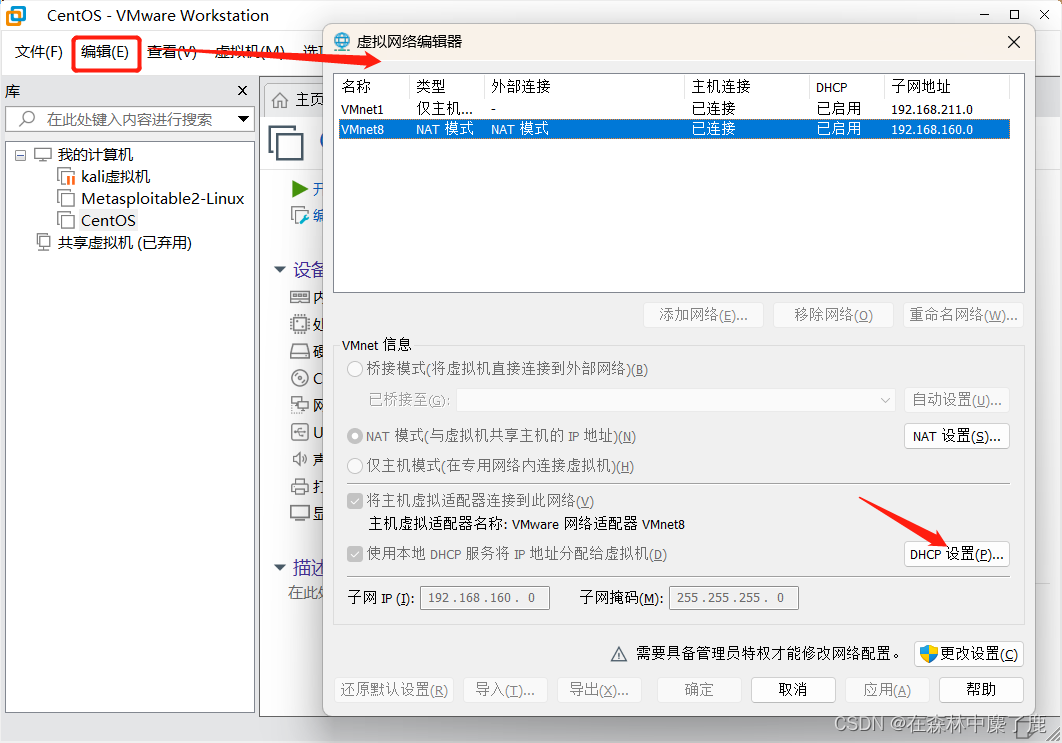
Task: Click the 子网掩码 input field
Action: coord(734,598)
